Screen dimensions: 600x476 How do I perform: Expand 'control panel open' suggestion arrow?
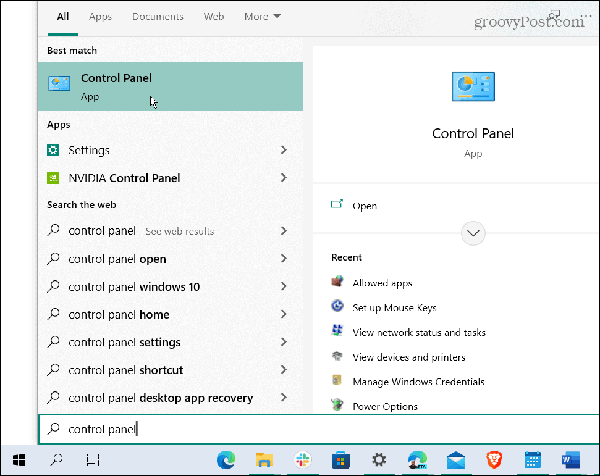pos(284,258)
